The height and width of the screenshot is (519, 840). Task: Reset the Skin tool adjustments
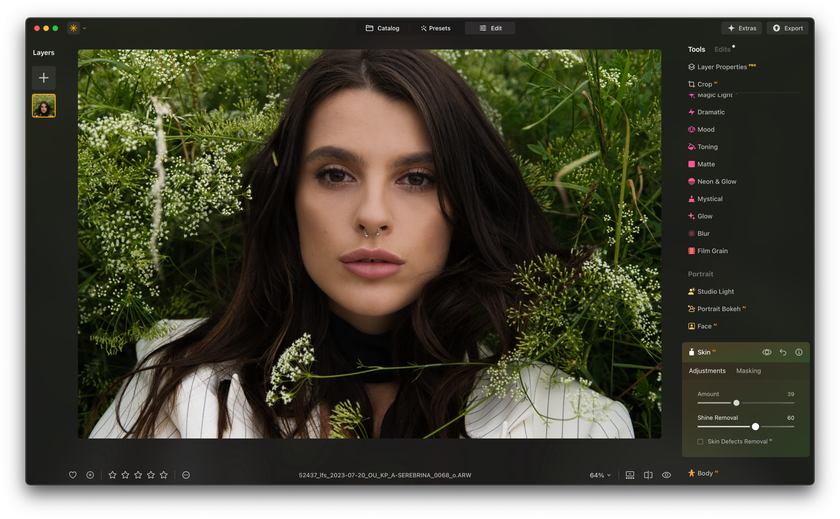click(x=783, y=352)
